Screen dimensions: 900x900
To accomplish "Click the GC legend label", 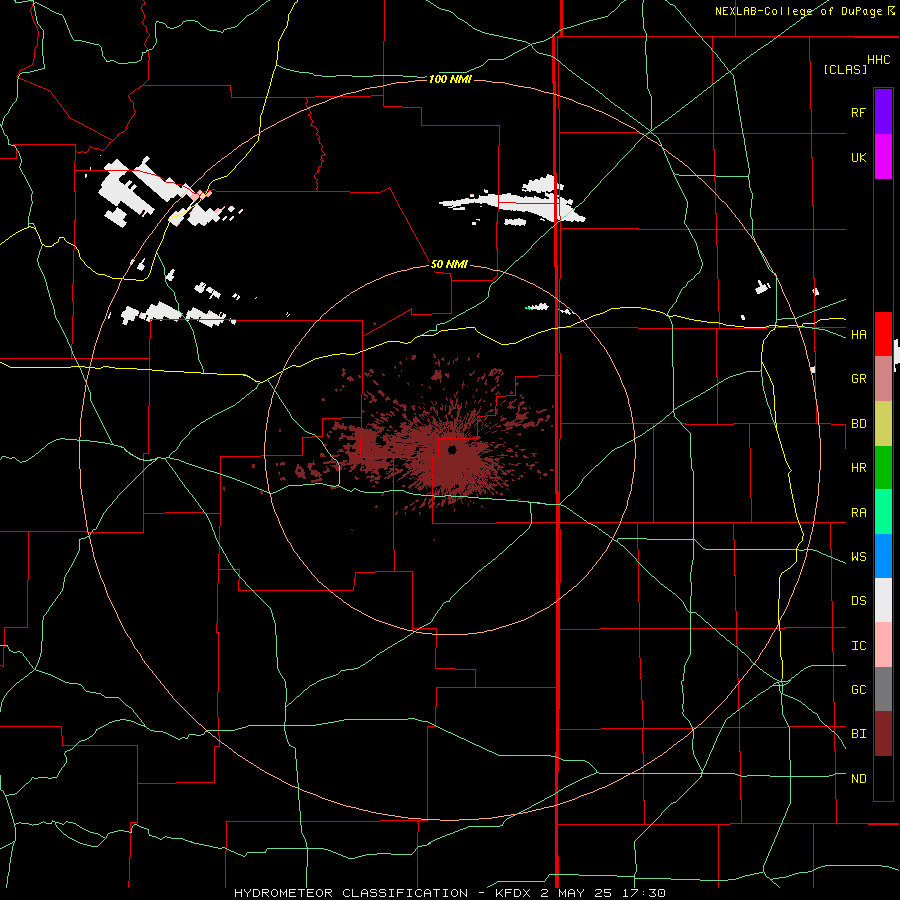I will click(858, 689).
